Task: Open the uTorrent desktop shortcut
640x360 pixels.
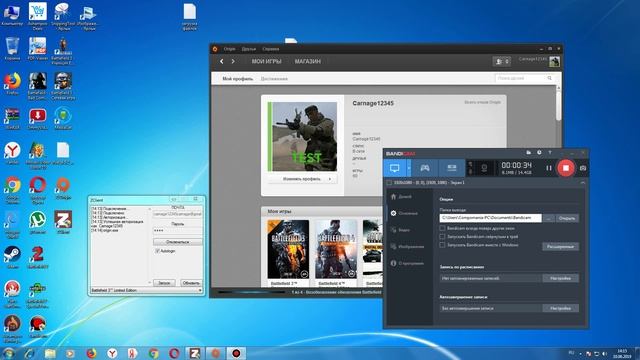Action: (38, 222)
